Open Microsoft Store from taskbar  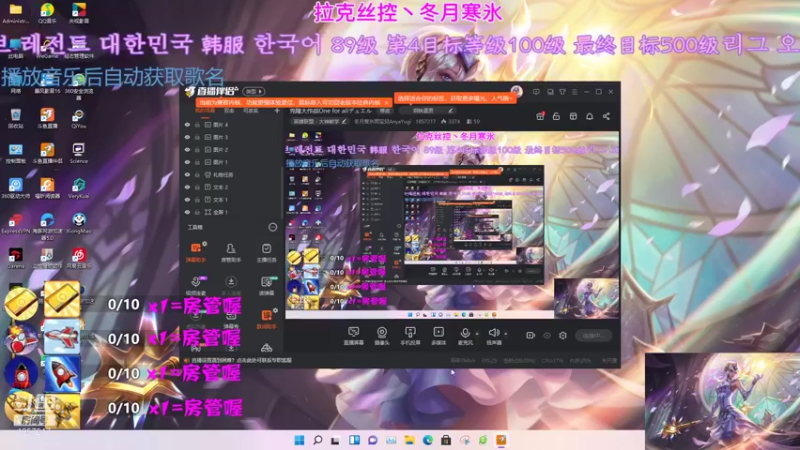[x=446, y=440]
